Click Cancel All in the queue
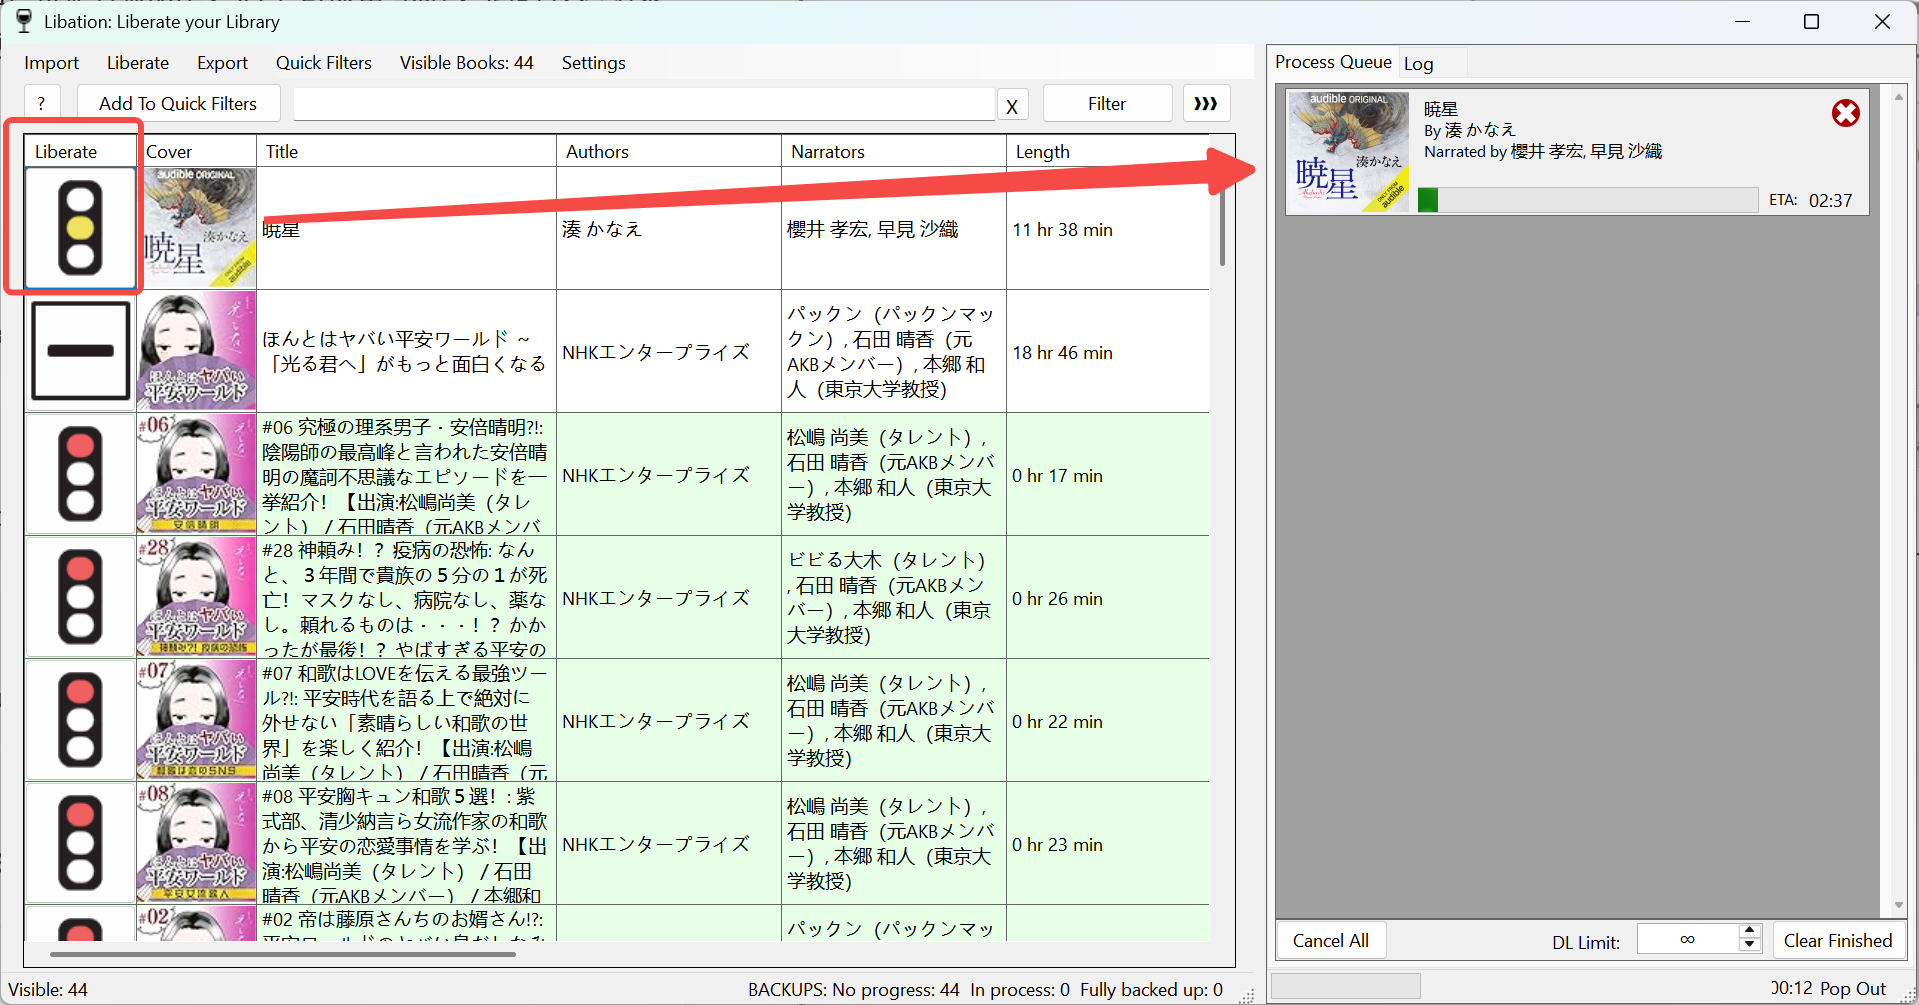The height and width of the screenshot is (1005, 1919). click(x=1331, y=940)
